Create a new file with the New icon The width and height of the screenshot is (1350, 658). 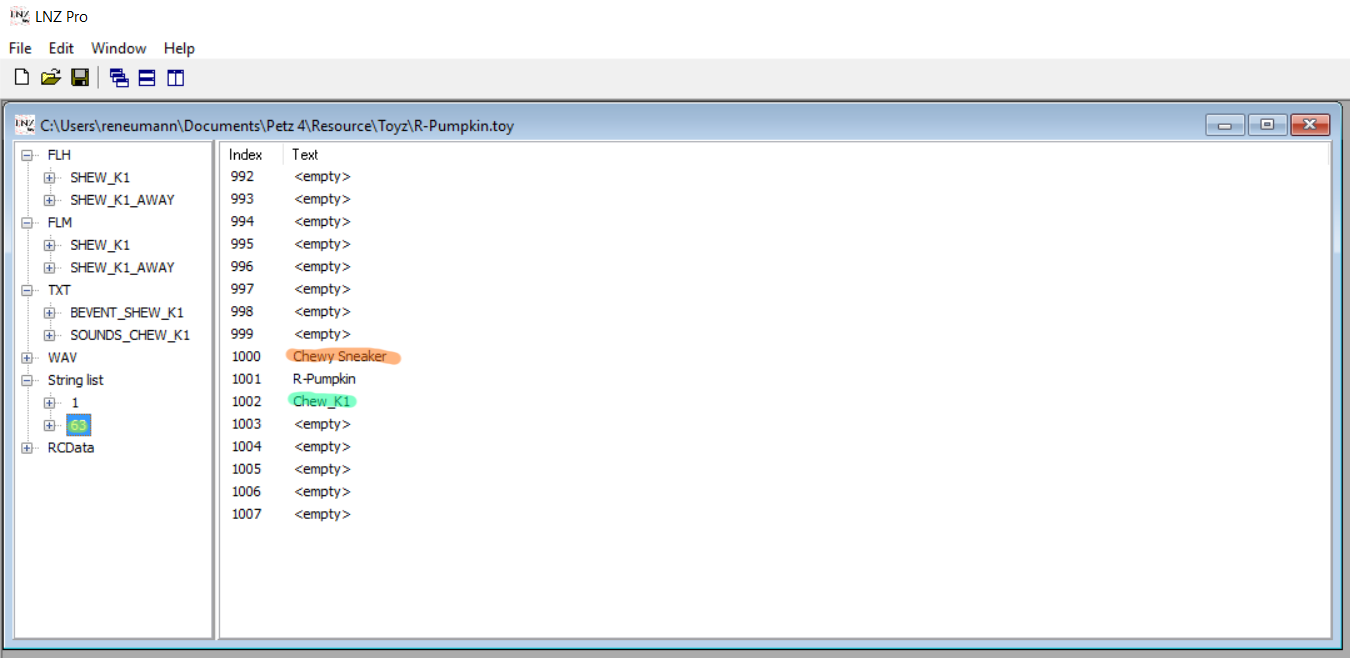pyautogui.click(x=21, y=78)
